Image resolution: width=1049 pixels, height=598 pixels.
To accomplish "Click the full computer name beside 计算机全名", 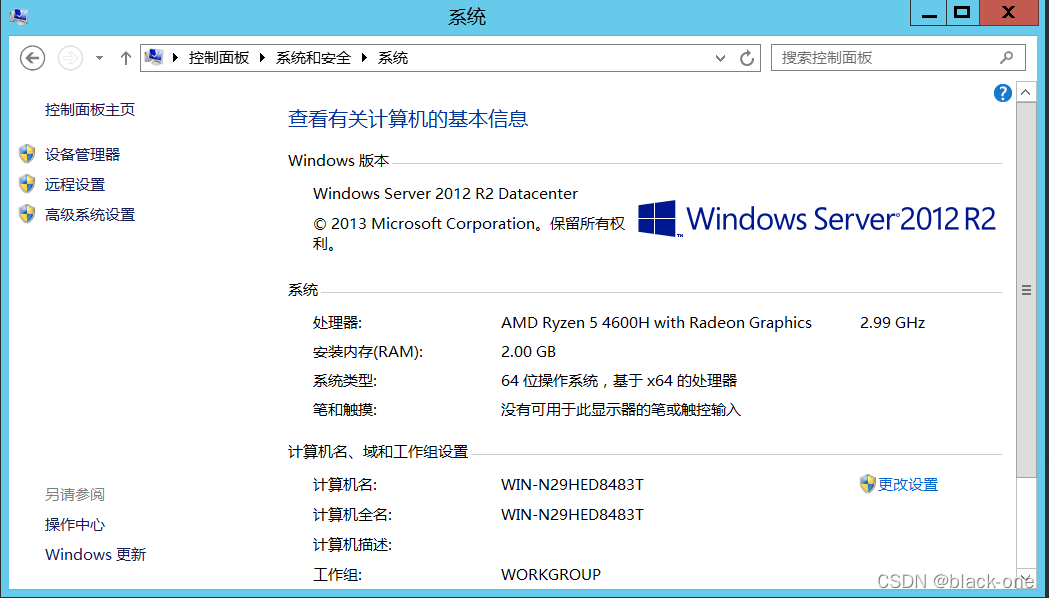I will click(572, 515).
